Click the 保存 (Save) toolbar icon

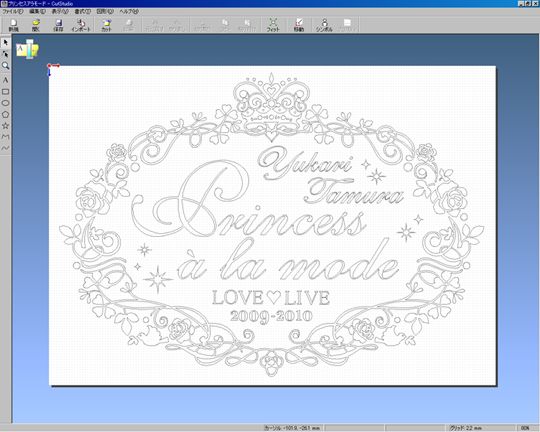click(x=59, y=25)
